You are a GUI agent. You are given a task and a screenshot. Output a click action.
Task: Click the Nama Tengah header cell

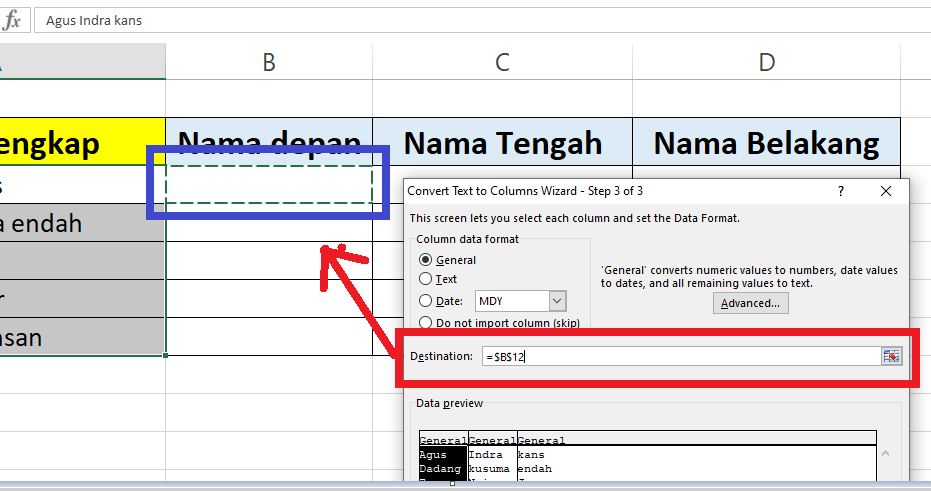click(502, 142)
